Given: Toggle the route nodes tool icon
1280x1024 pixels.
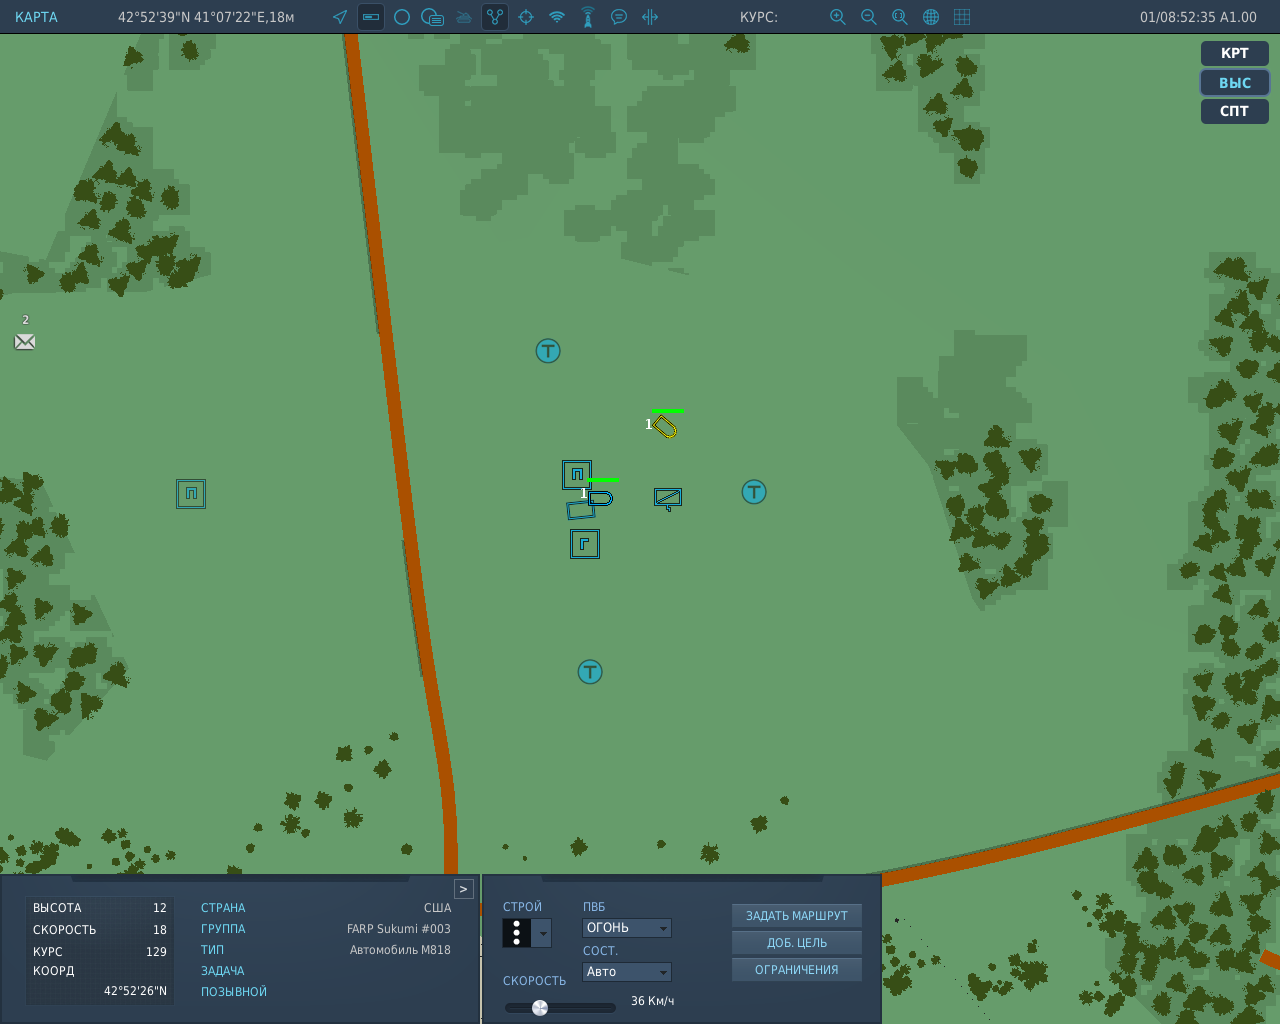Looking at the screenshot, I should coord(495,17).
